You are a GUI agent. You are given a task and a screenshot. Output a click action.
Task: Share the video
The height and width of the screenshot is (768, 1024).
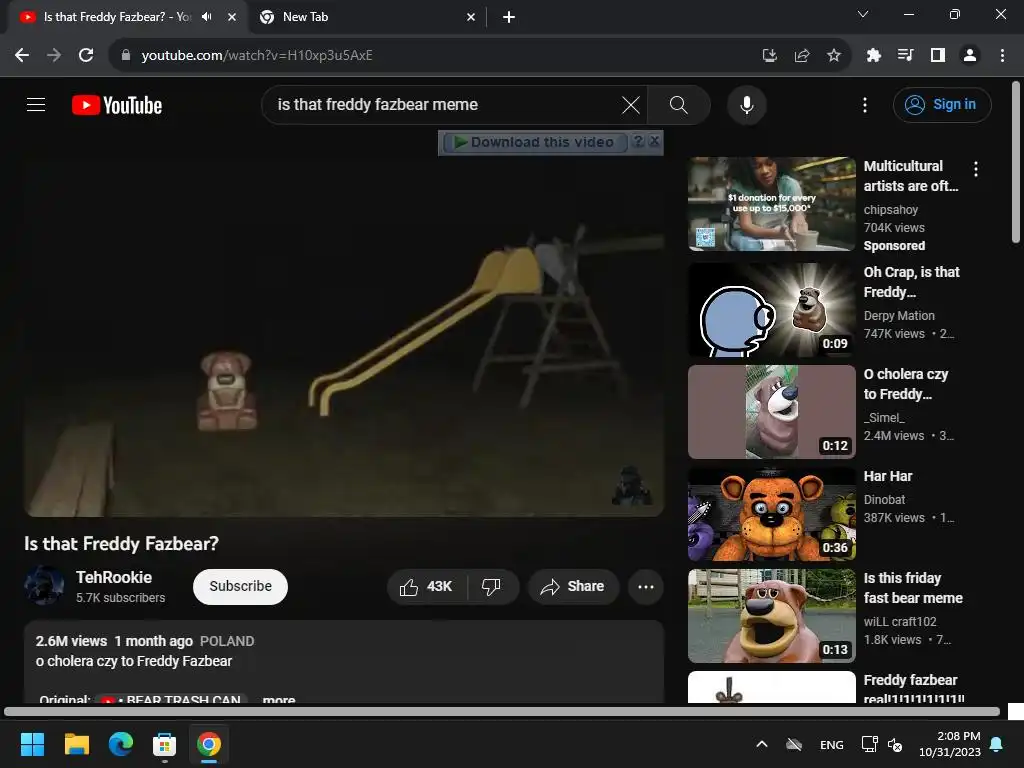(x=573, y=586)
